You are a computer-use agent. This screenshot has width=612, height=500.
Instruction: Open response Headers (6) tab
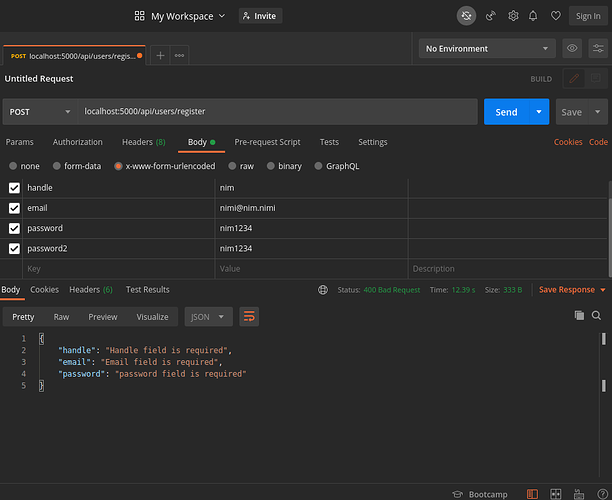click(x=91, y=290)
